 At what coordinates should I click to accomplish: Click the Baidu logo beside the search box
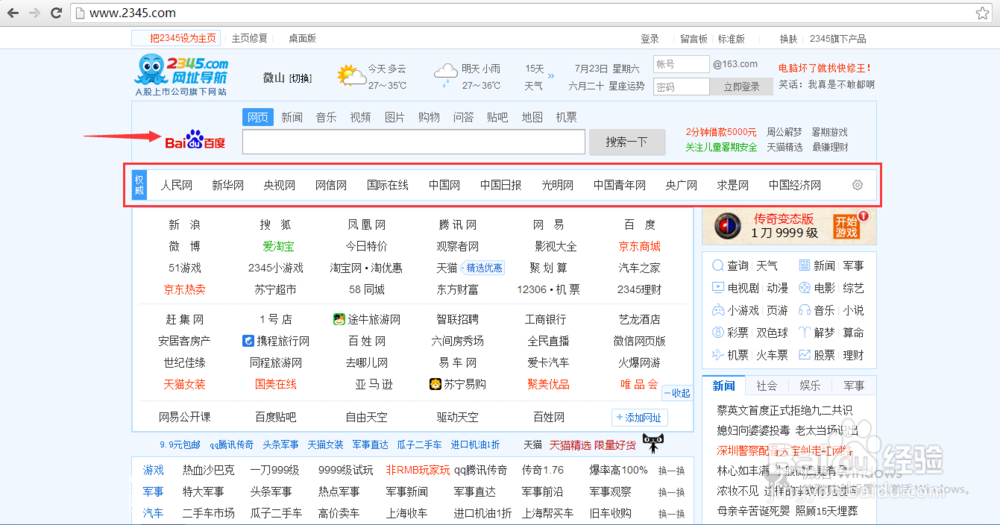click(195, 140)
